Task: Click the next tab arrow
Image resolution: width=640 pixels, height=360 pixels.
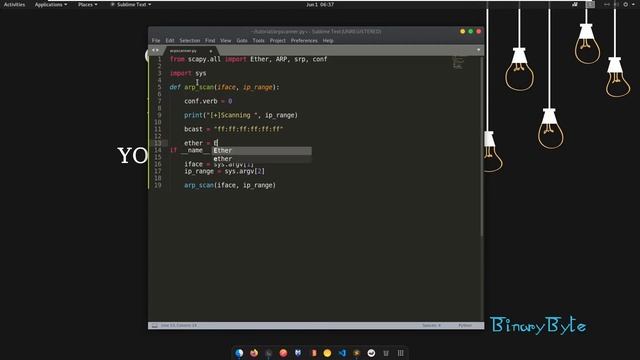Action: coord(158,50)
